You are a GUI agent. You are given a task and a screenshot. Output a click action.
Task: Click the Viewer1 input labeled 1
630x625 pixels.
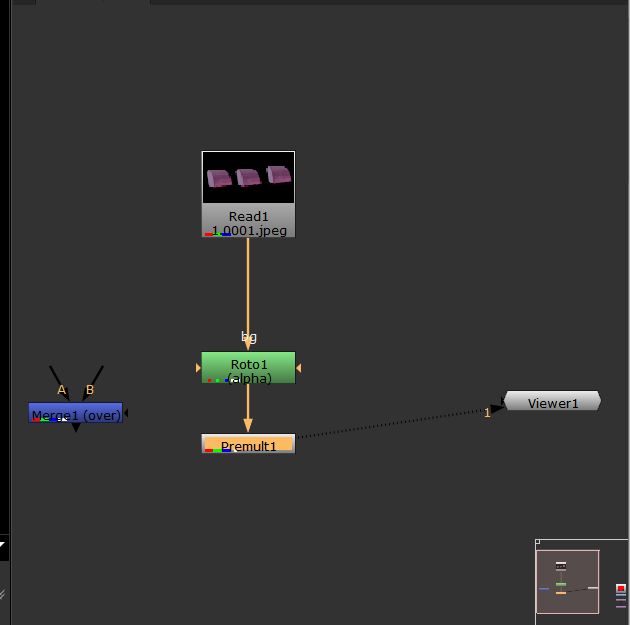tap(487, 413)
